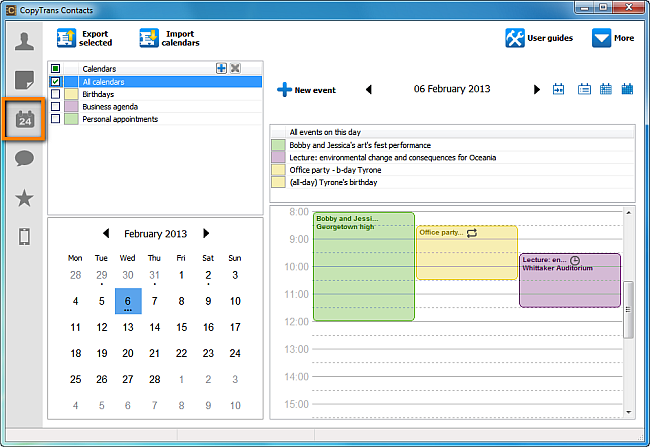
Task: Switch to week view icon
Action: 606,89
